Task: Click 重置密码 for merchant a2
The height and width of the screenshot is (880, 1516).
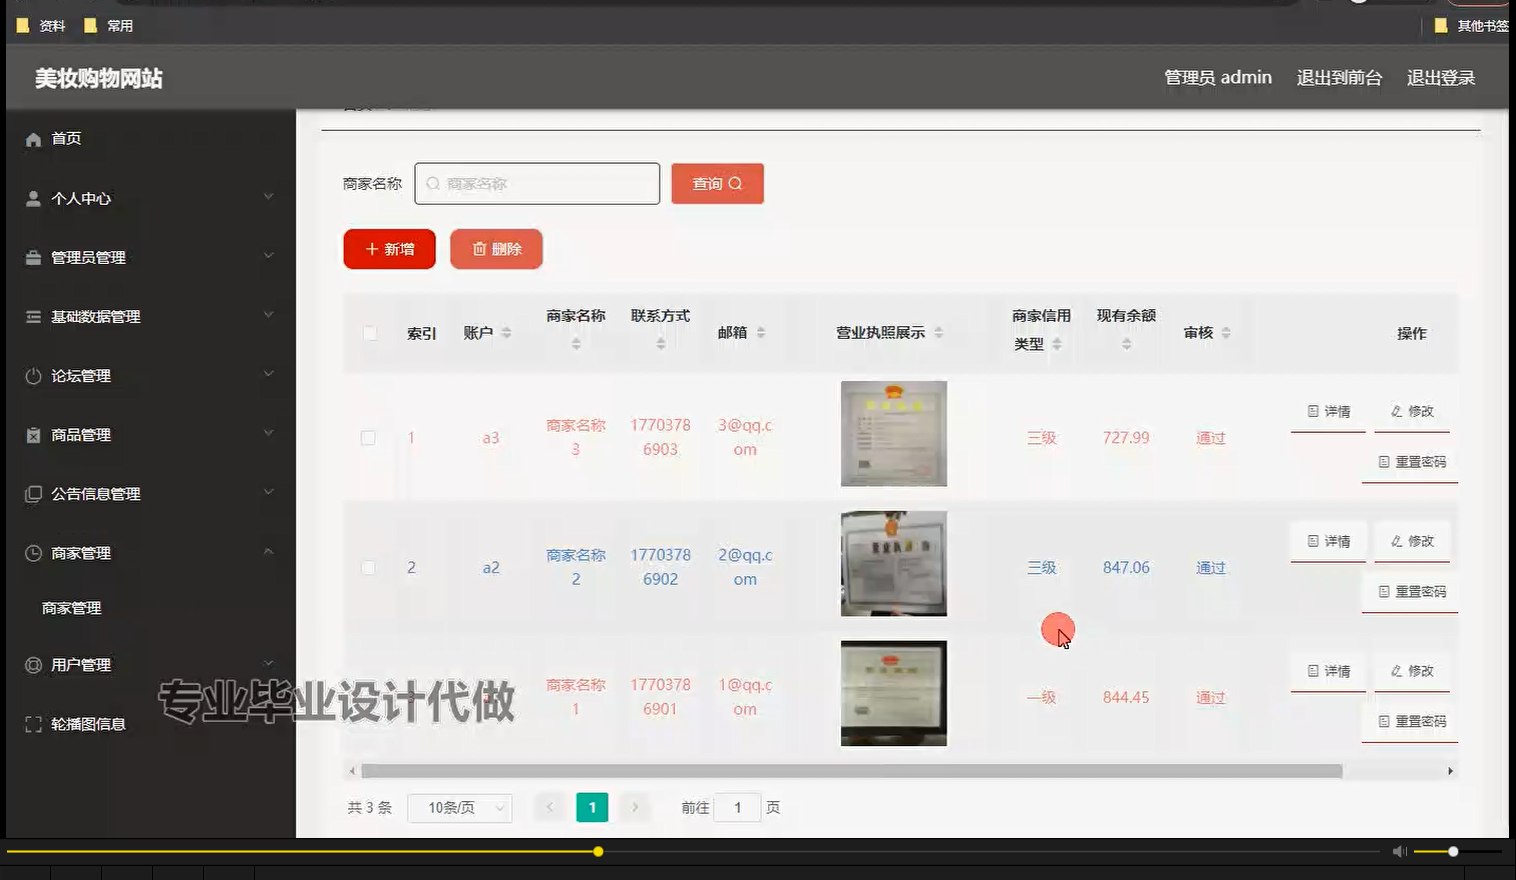Action: click(x=1410, y=592)
